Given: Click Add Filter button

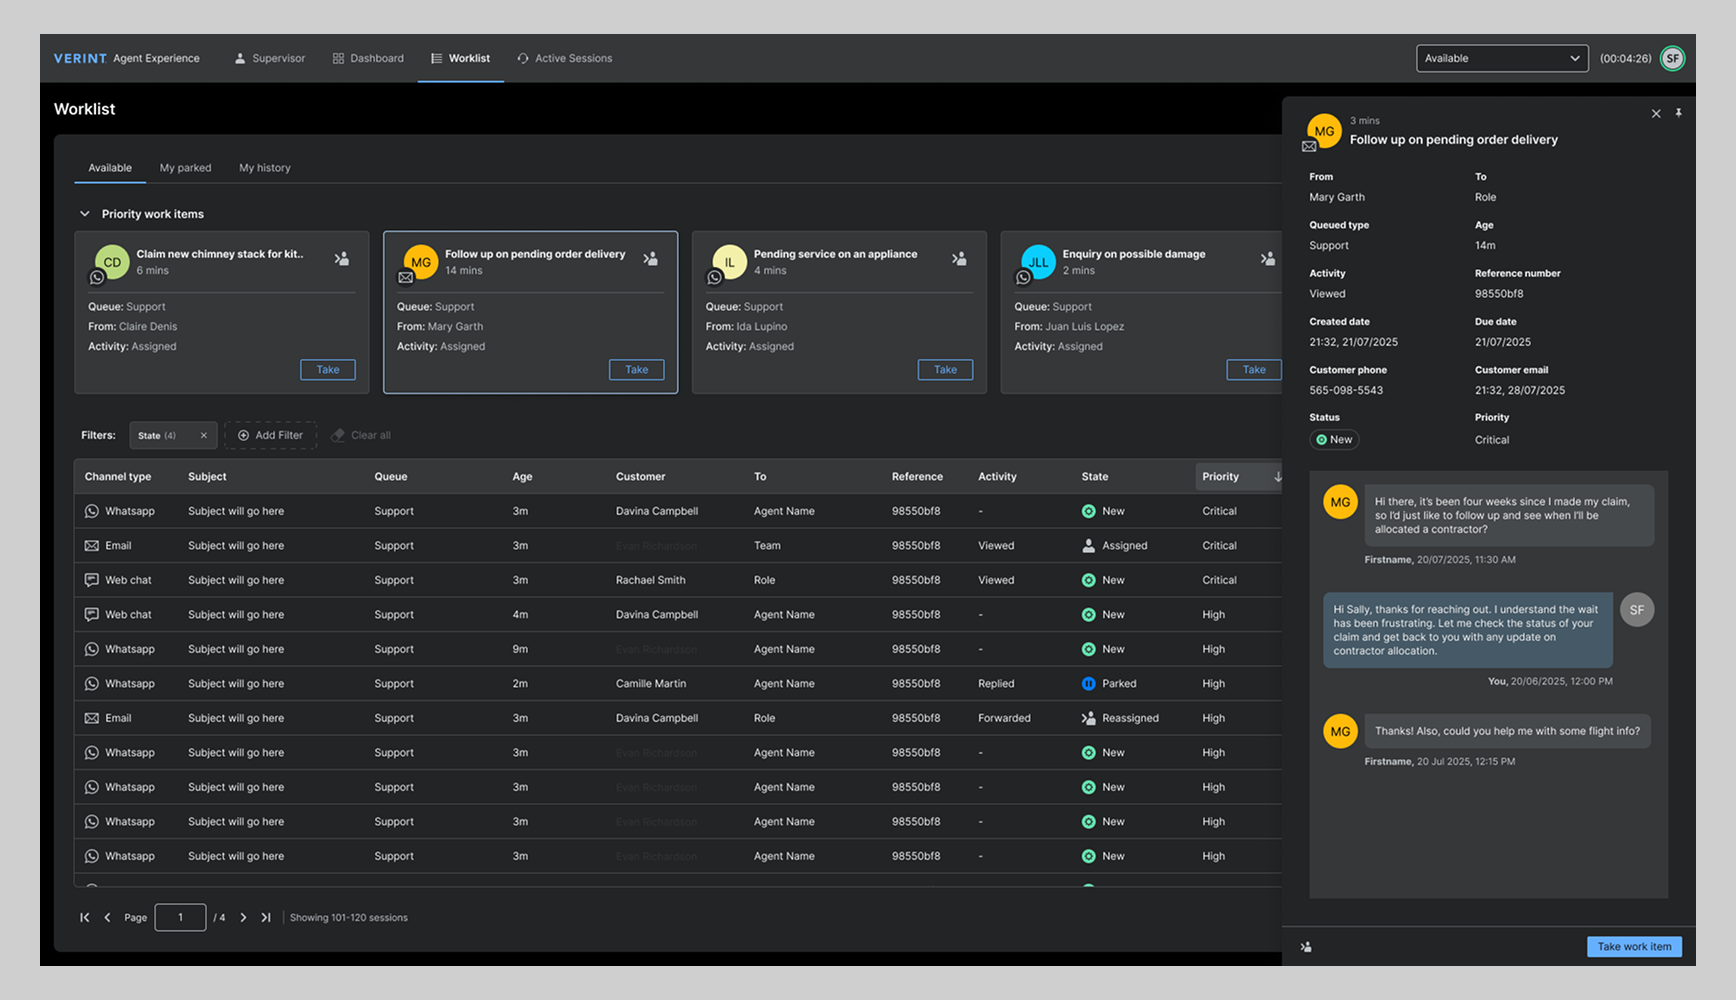Looking at the screenshot, I should [x=270, y=436].
